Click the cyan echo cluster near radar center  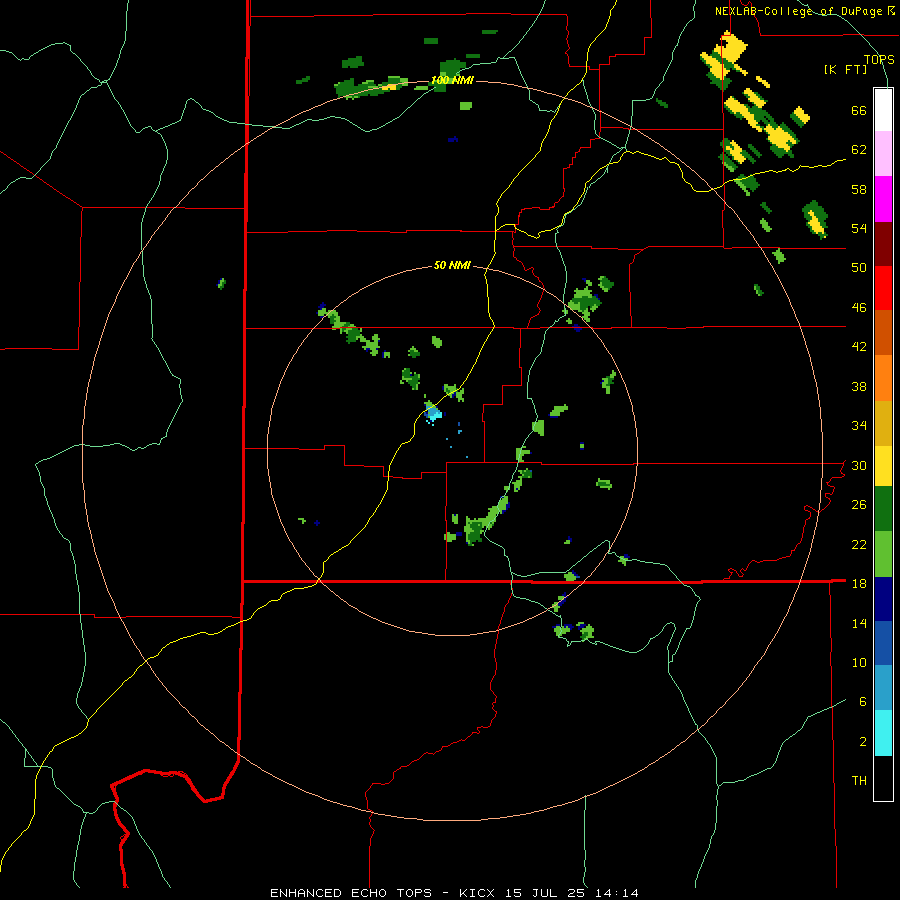(433, 412)
